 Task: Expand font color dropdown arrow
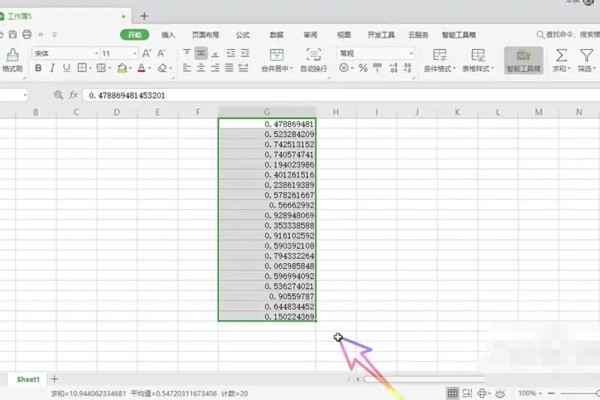(149, 69)
